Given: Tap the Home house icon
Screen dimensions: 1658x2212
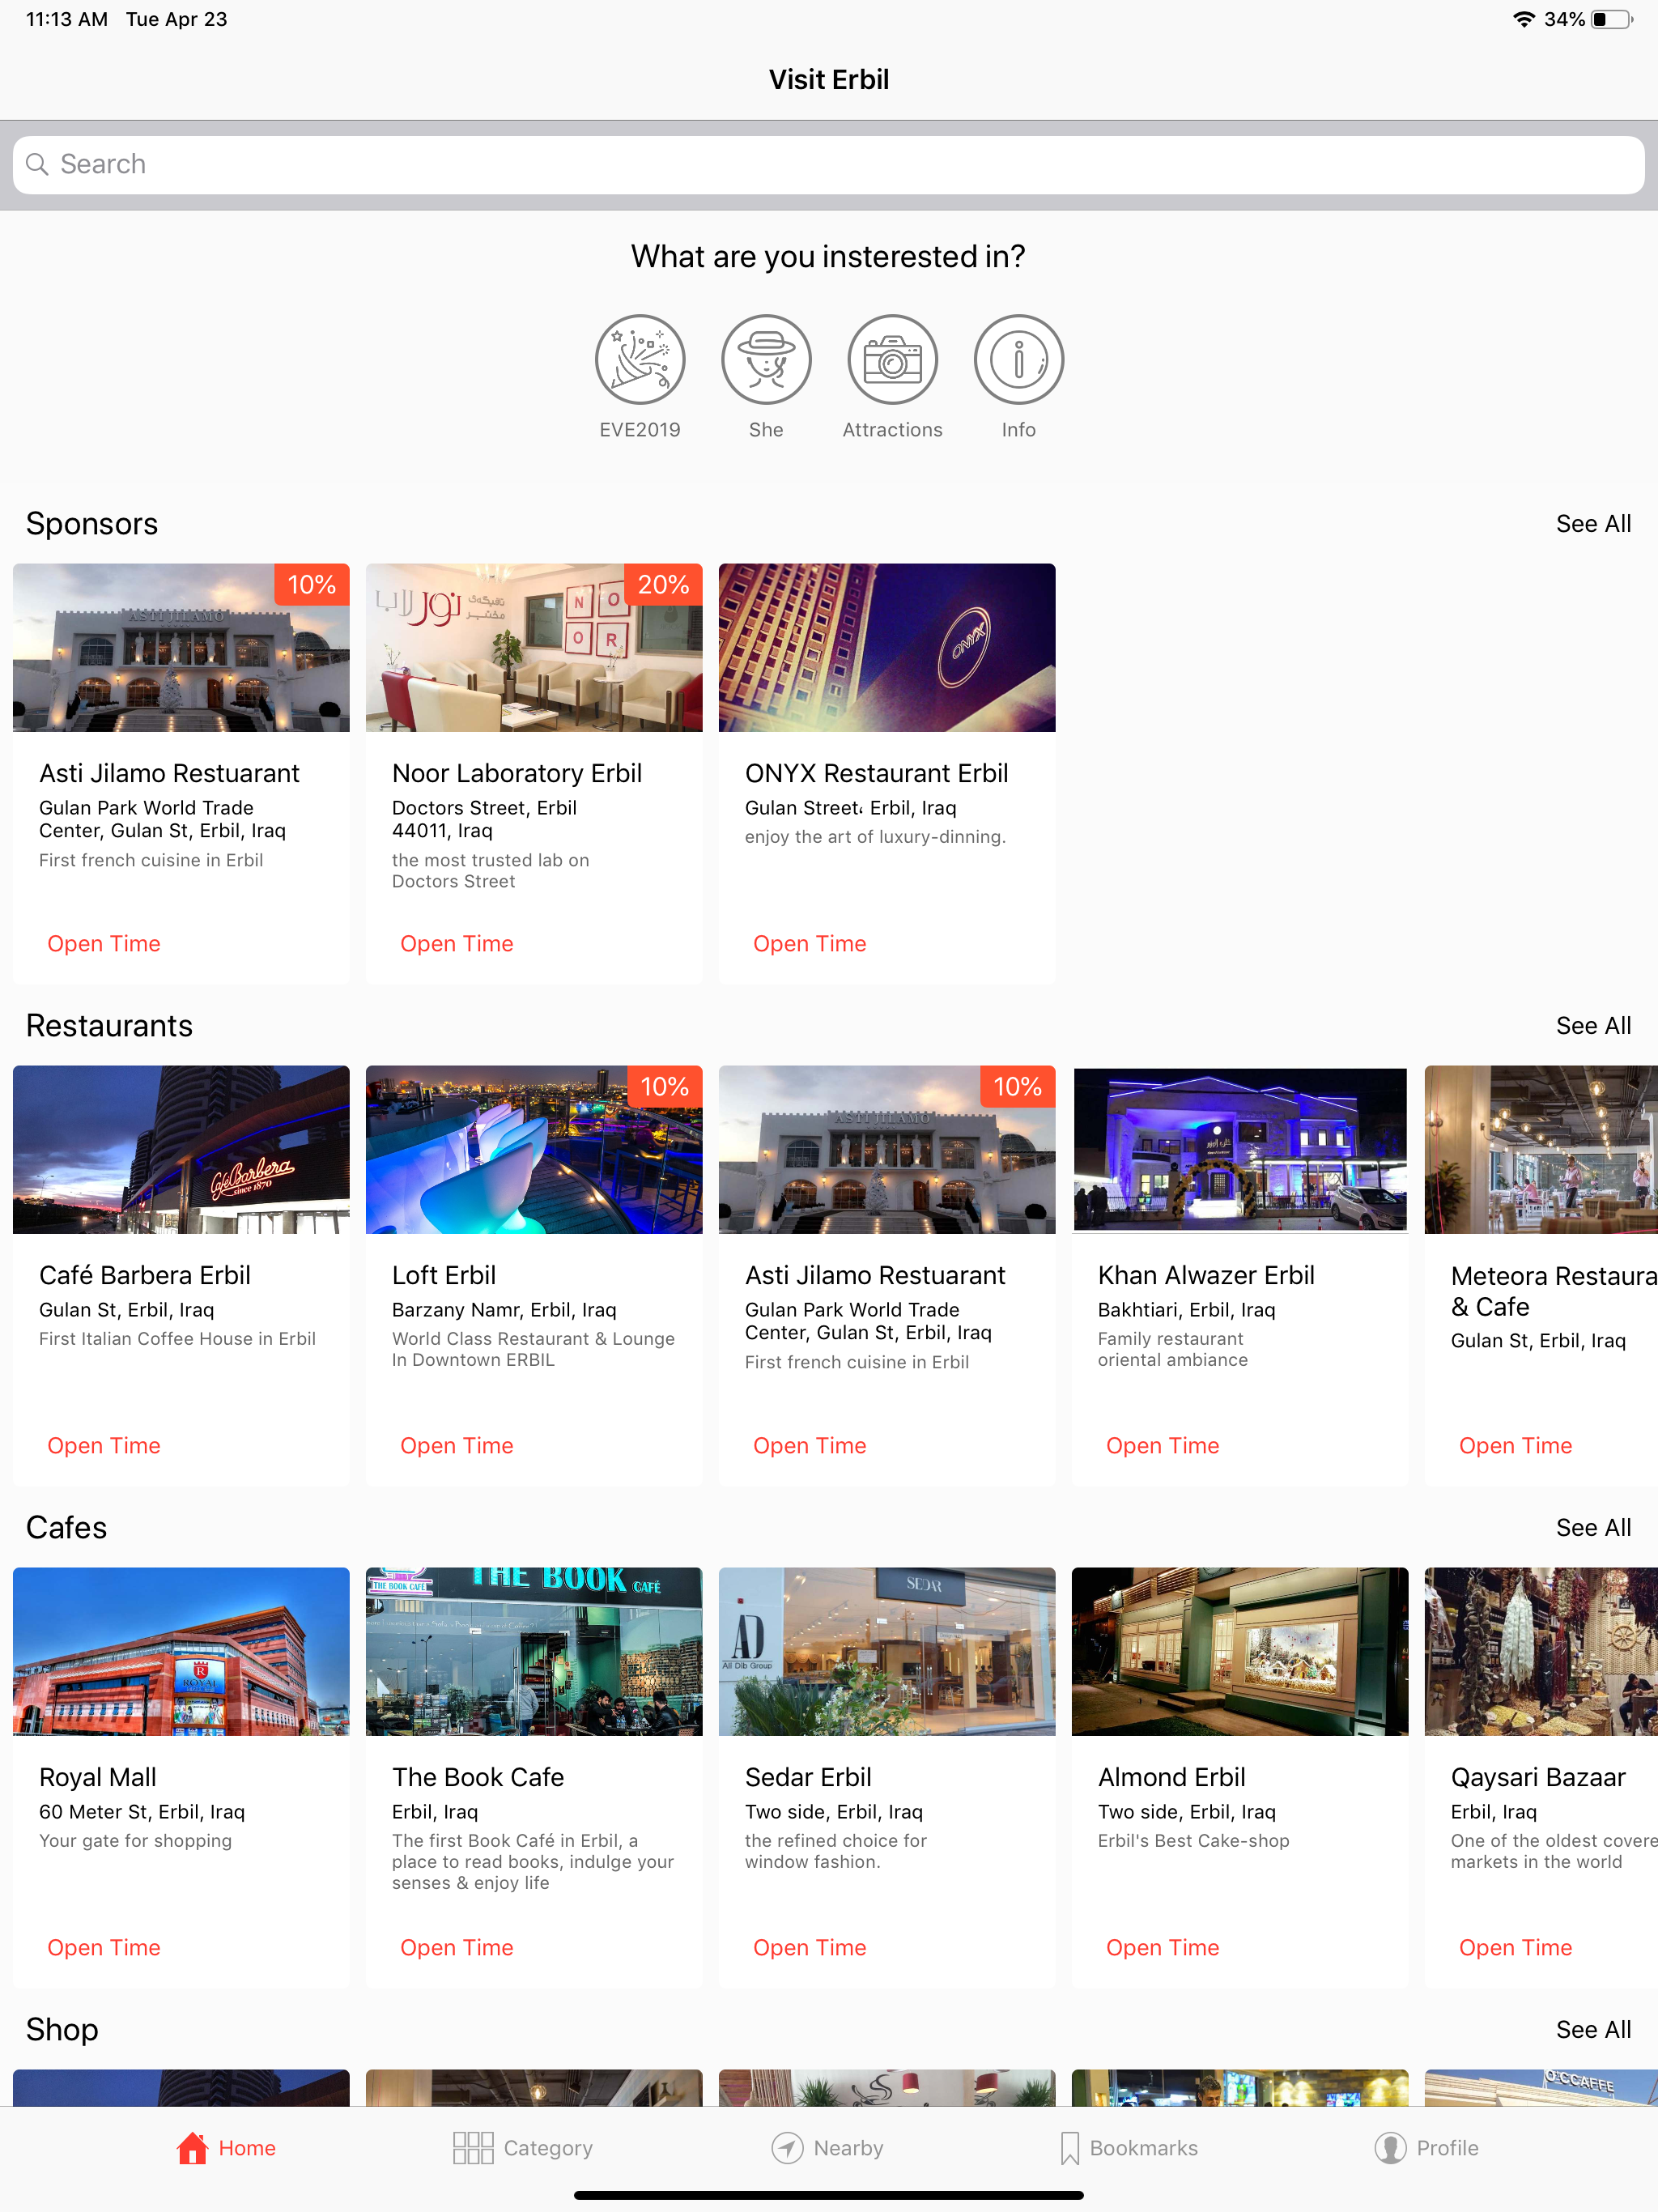Looking at the screenshot, I should coord(192,2147).
